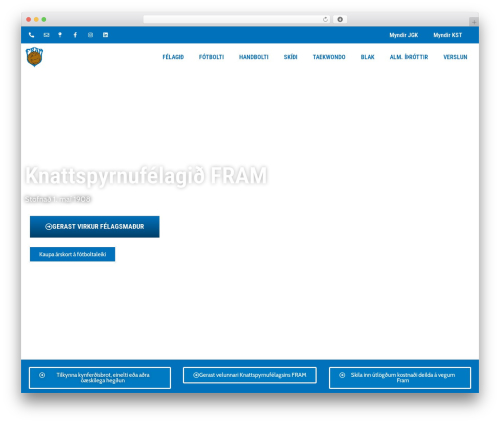The height and width of the screenshot is (423, 500).
Task: Open the FÉLAGIÐ menu
Action: coord(173,57)
